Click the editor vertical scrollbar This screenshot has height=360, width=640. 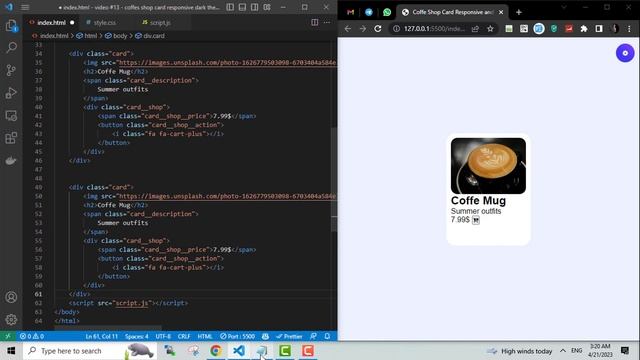coord(334,180)
